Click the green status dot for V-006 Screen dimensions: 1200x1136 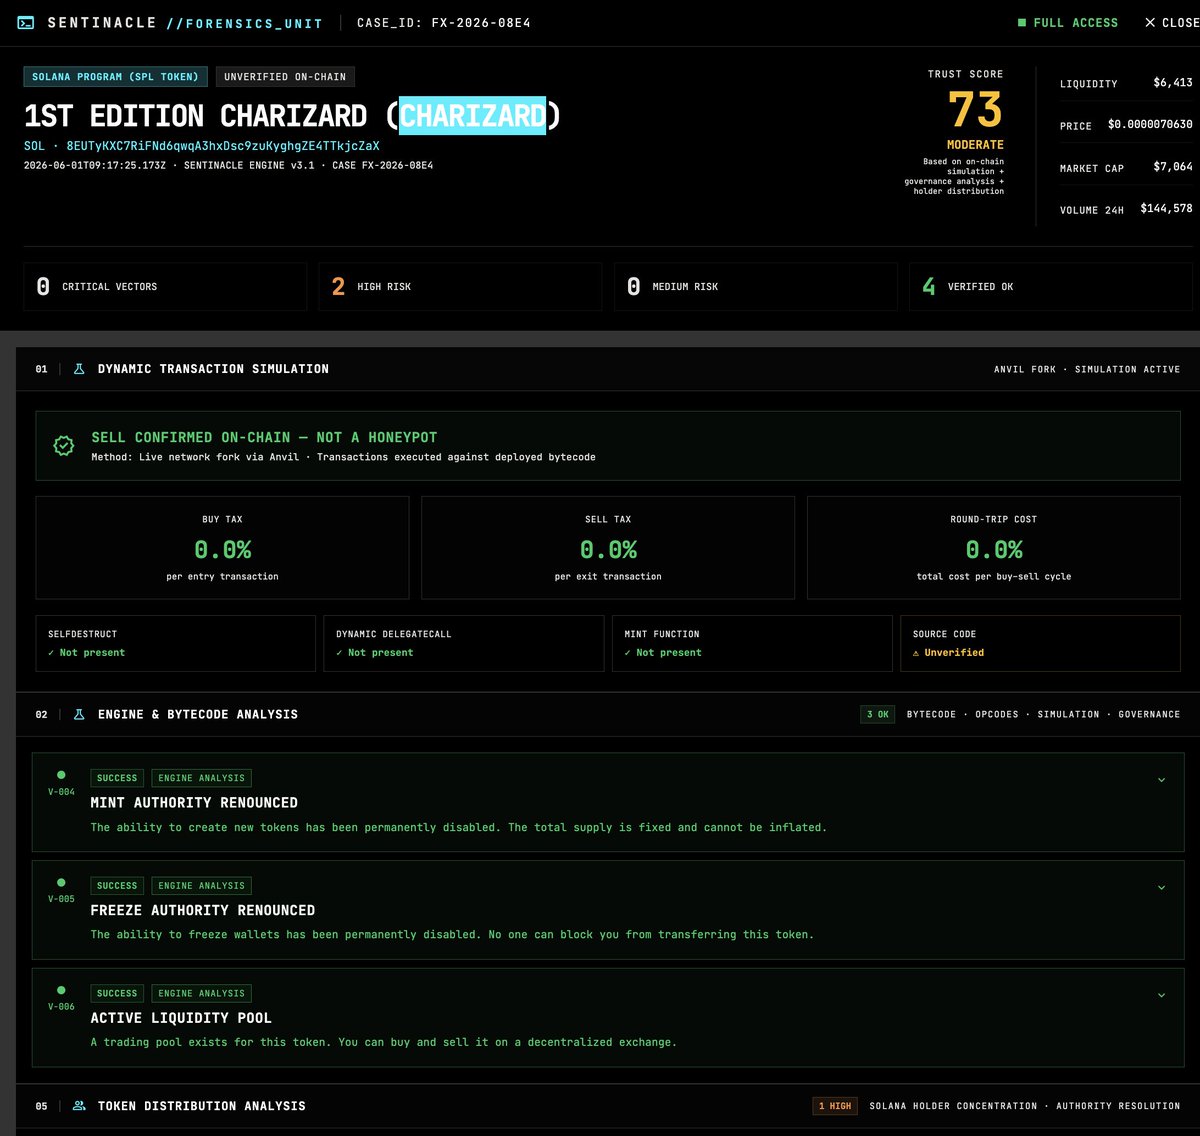tap(61, 990)
